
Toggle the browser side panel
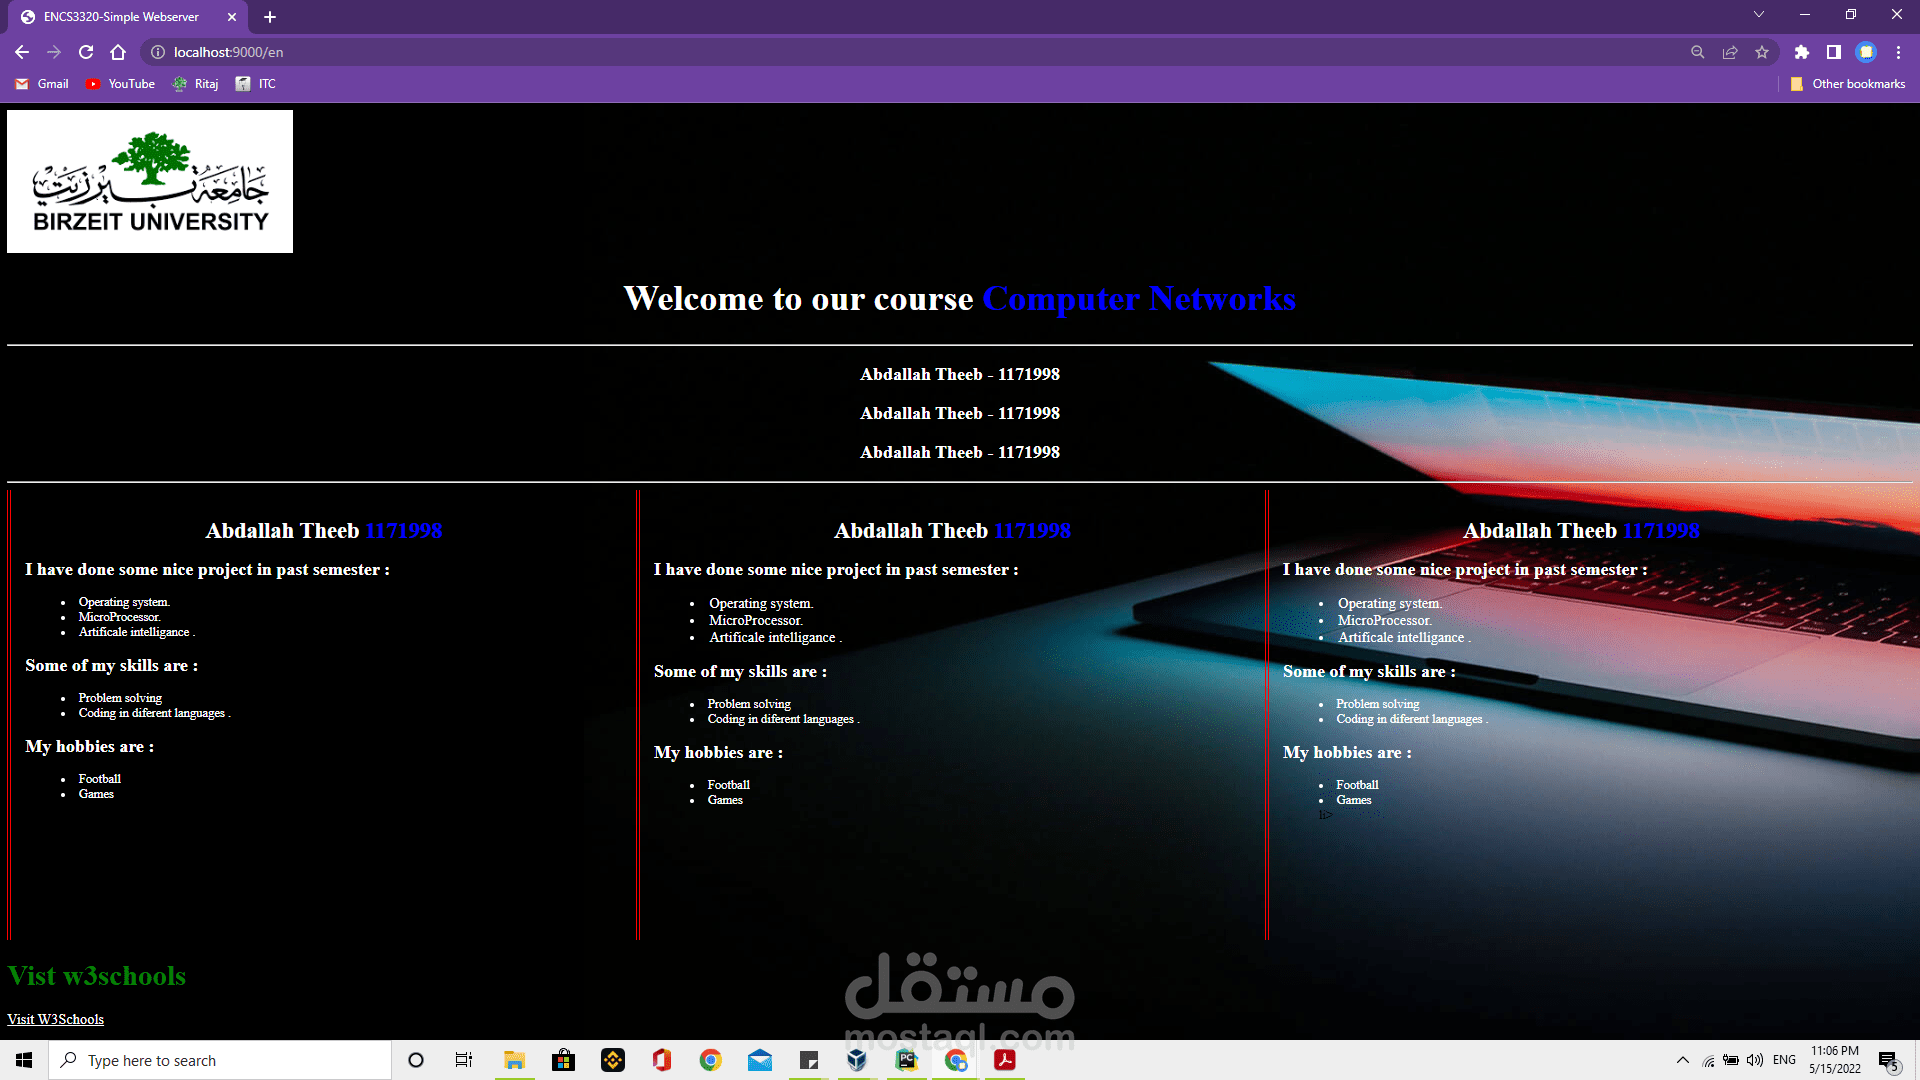click(1833, 52)
